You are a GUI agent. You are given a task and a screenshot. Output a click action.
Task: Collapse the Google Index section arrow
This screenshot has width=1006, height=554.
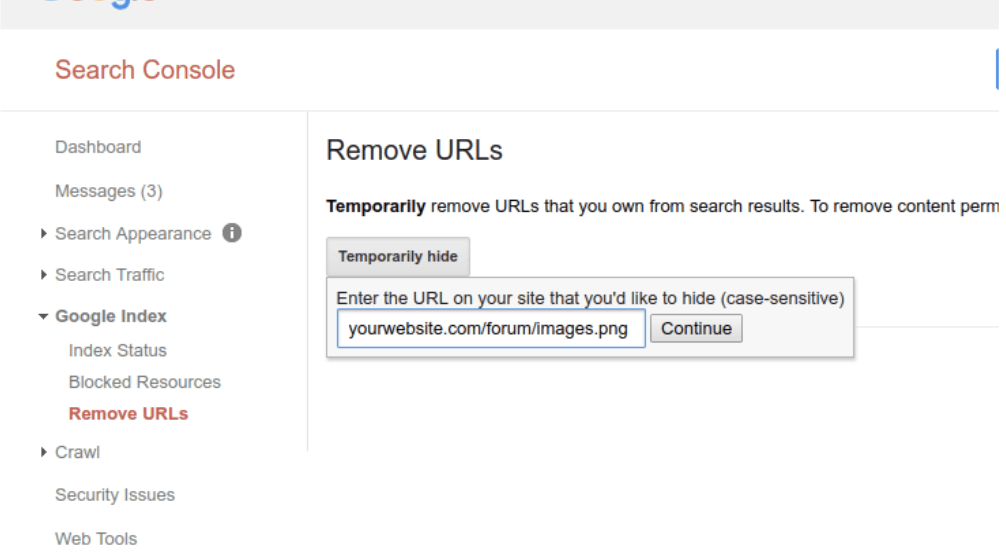43,316
